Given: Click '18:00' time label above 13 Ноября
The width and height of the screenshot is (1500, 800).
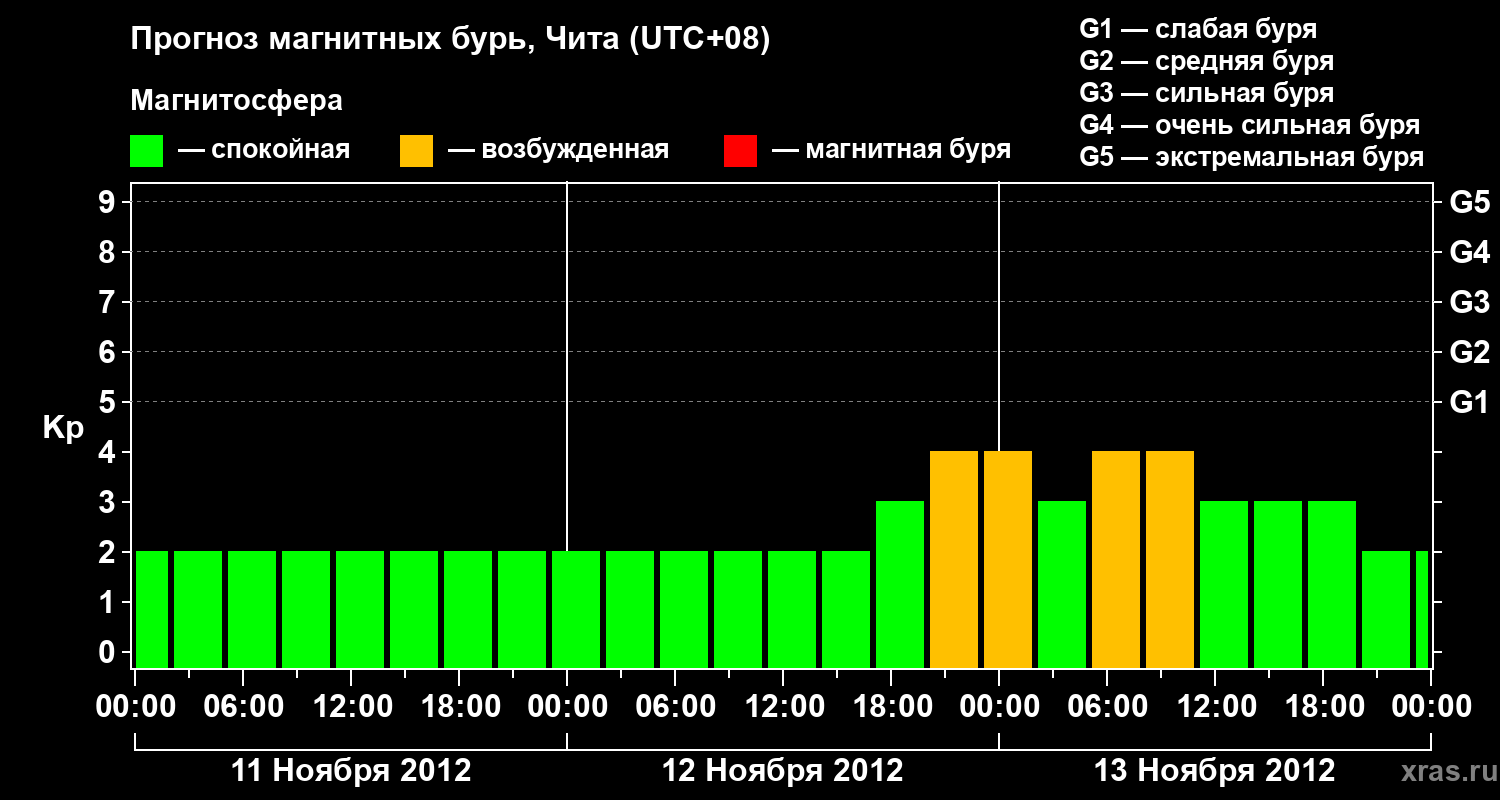Looking at the screenshot, I should pyautogui.click(x=1323, y=707).
